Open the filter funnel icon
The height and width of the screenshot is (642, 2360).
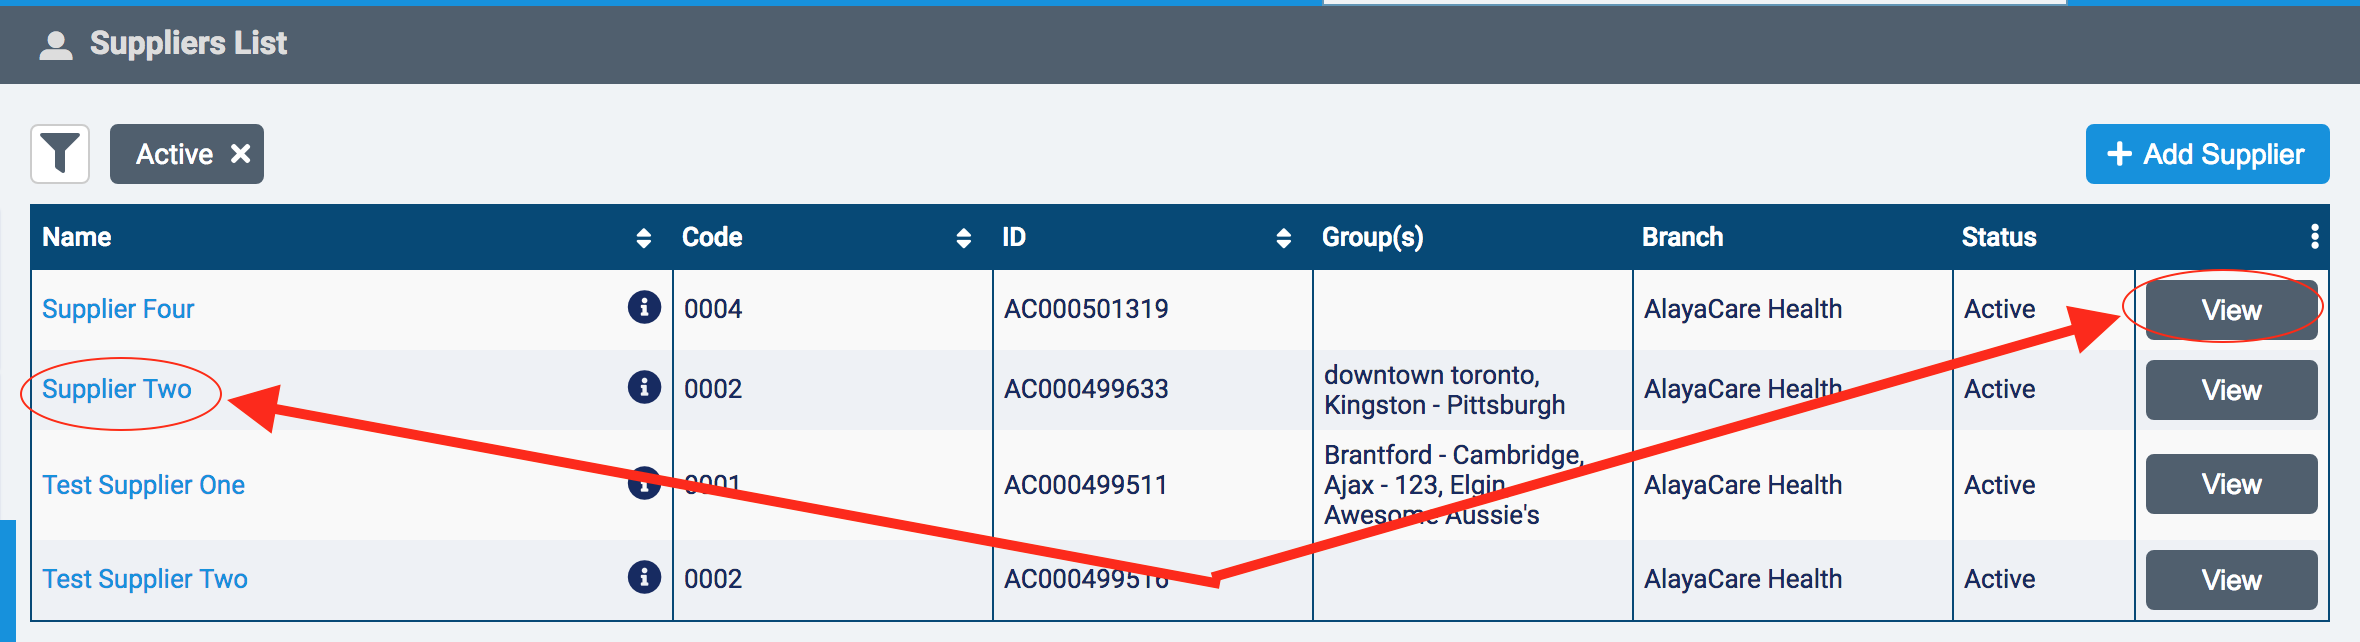(x=60, y=154)
